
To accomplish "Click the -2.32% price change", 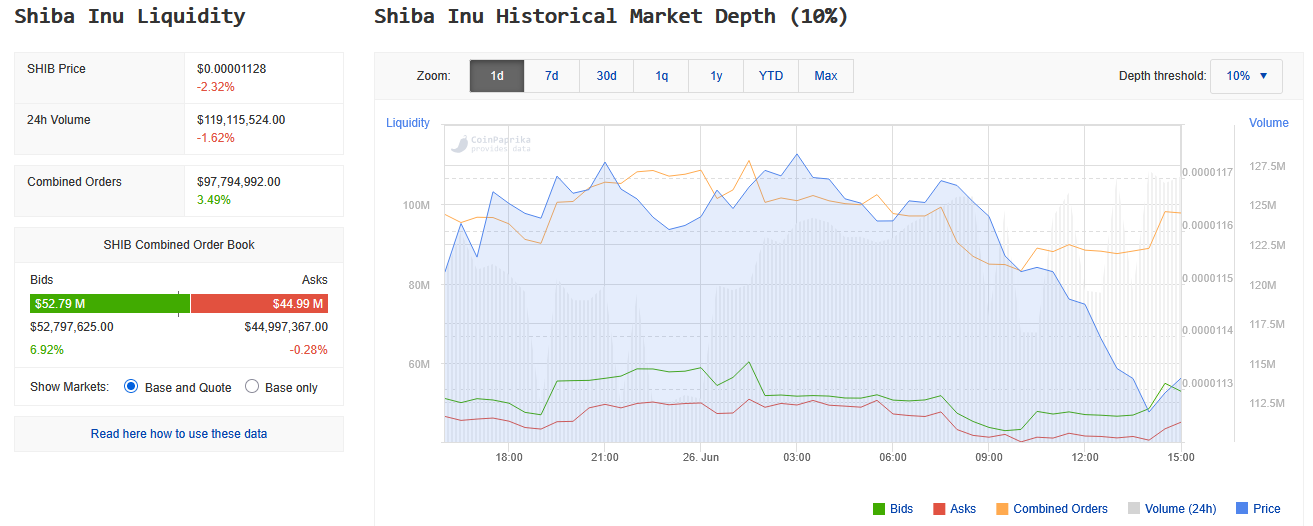I will tap(216, 87).
